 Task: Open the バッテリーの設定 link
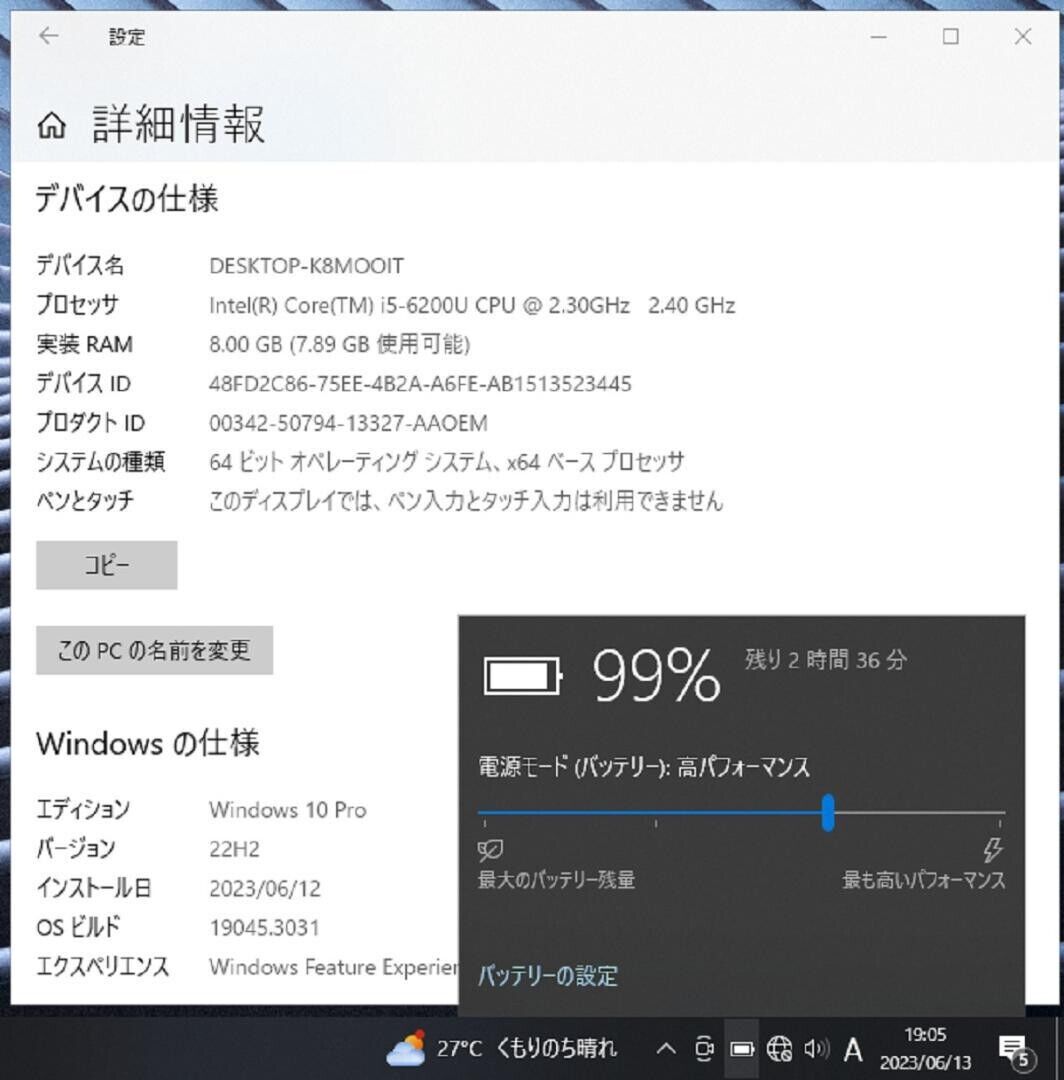(x=547, y=975)
